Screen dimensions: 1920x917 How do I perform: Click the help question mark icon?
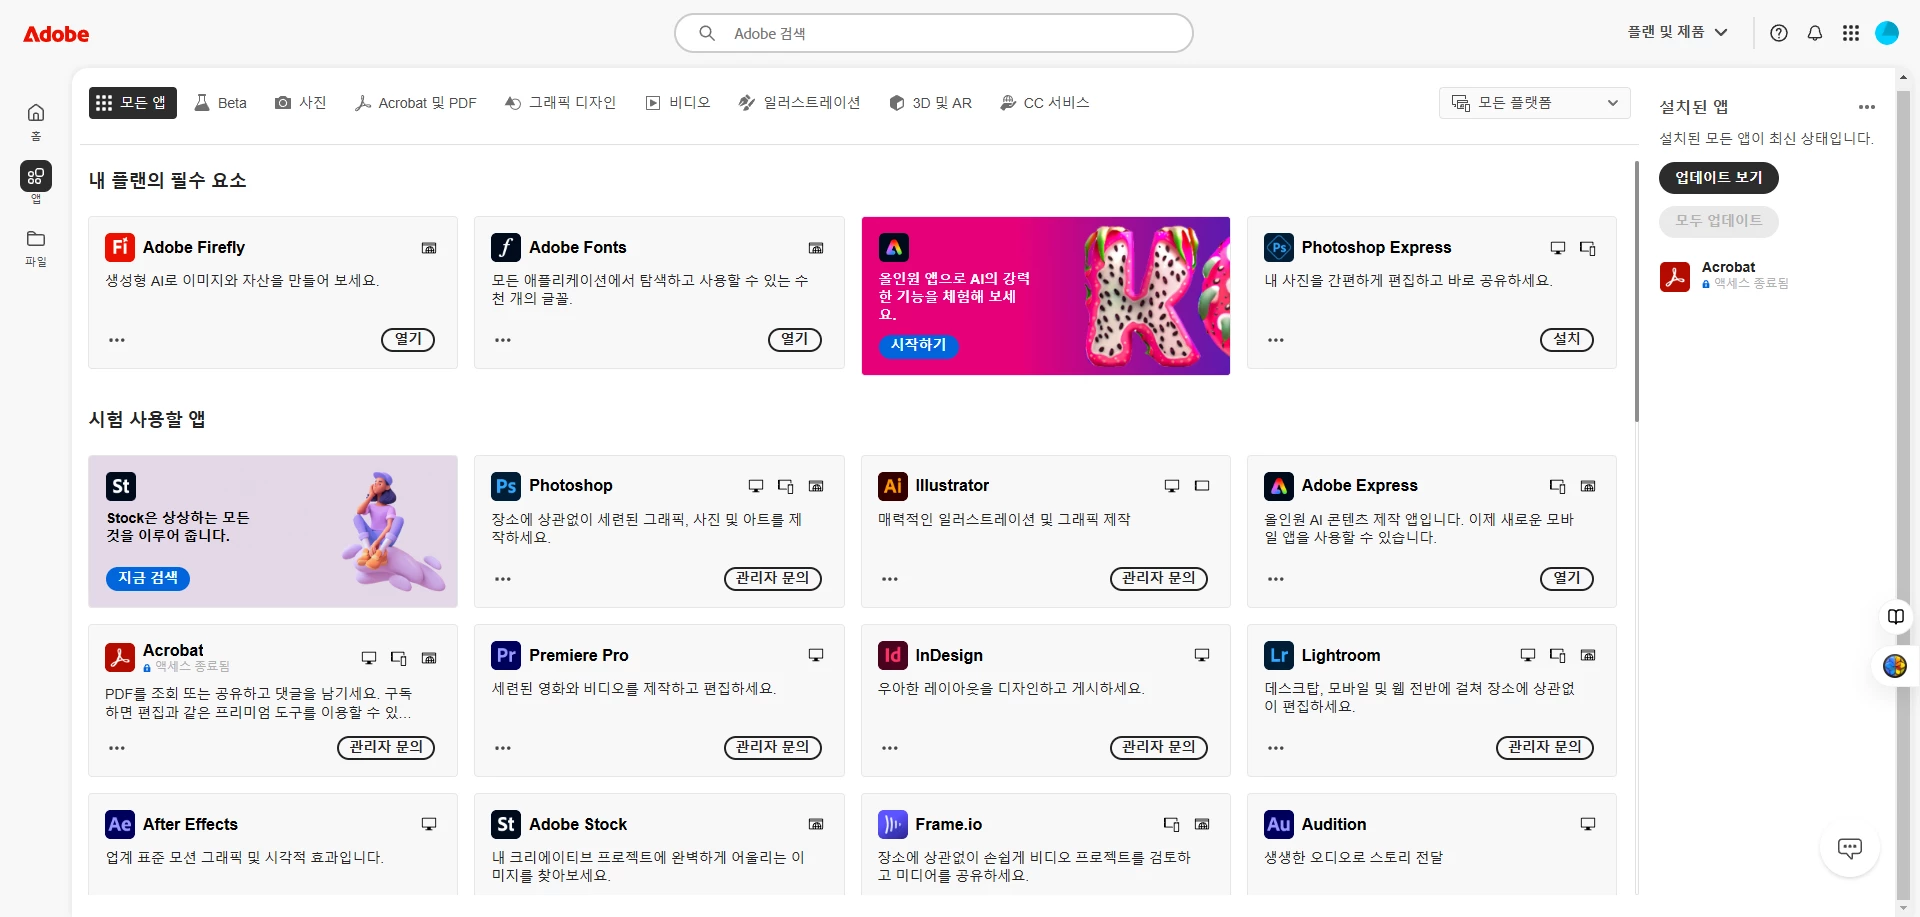click(1779, 33)
